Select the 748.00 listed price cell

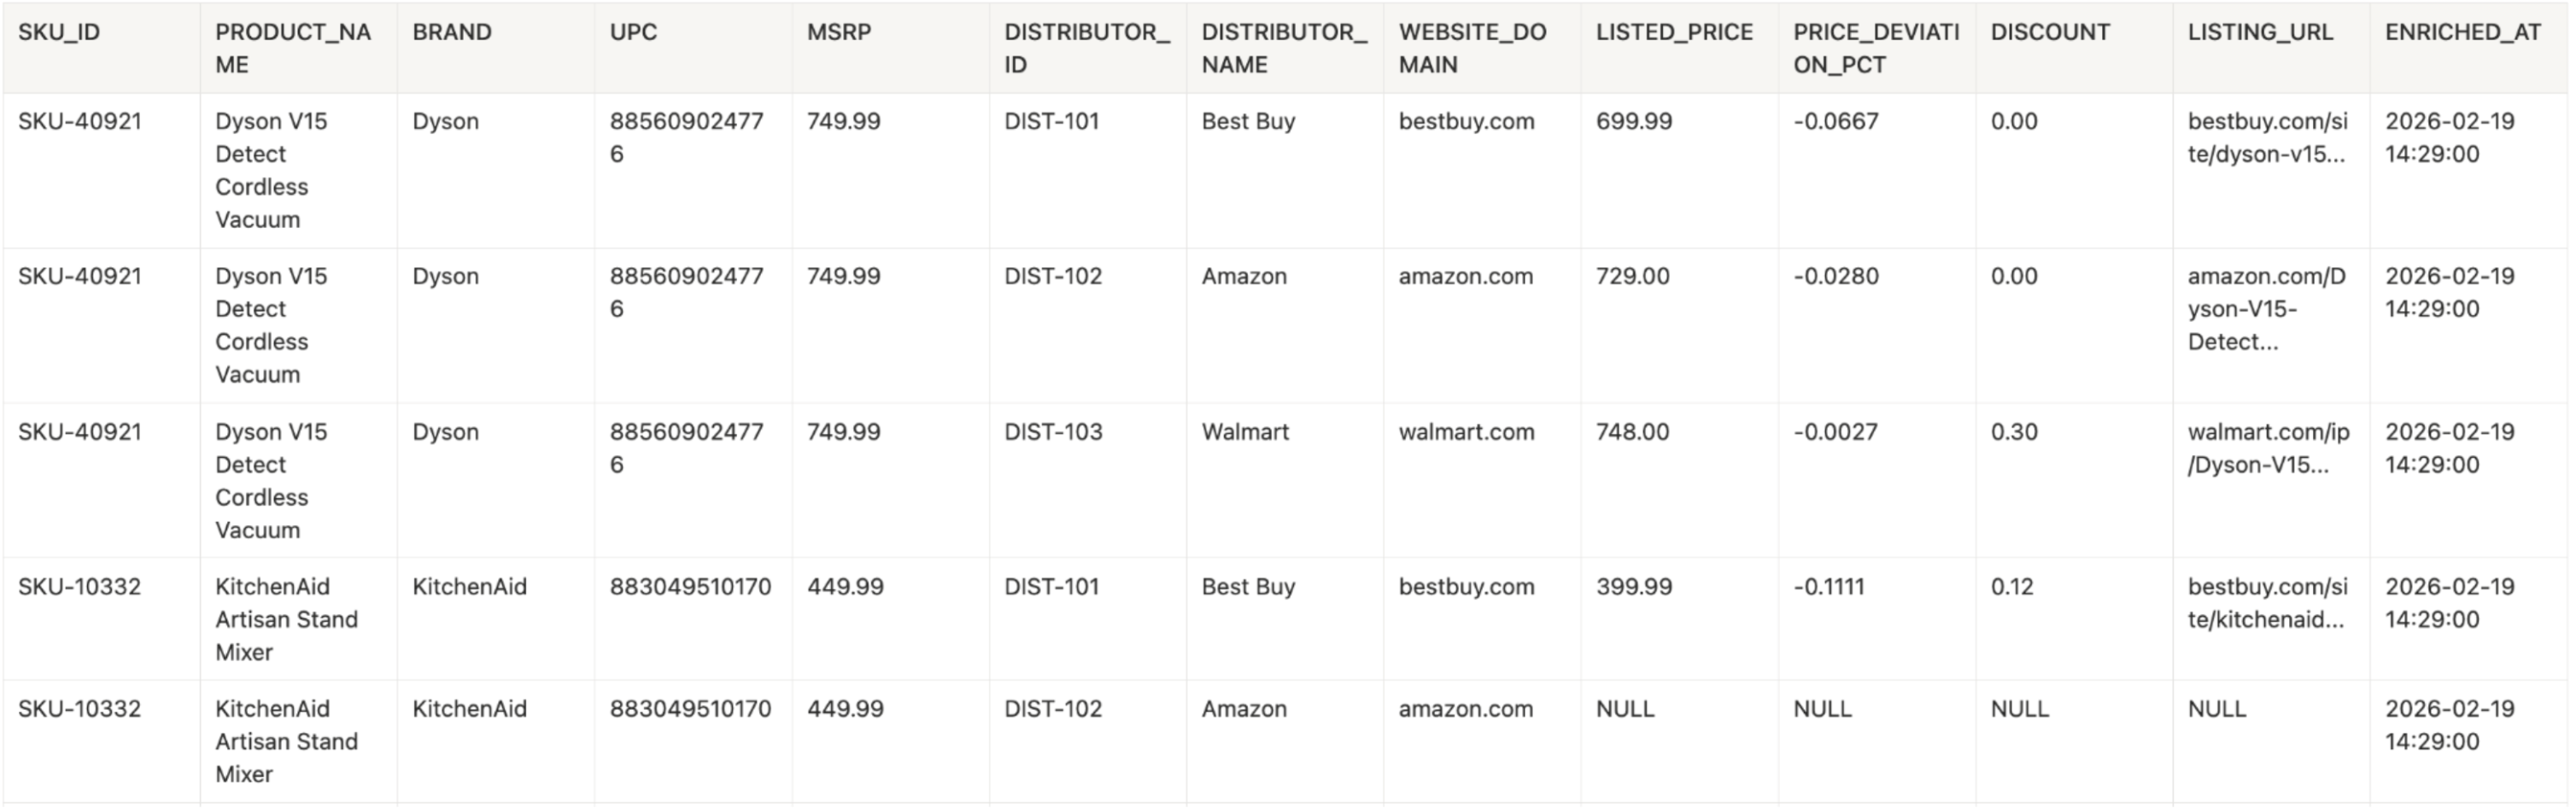(1632, 432)
